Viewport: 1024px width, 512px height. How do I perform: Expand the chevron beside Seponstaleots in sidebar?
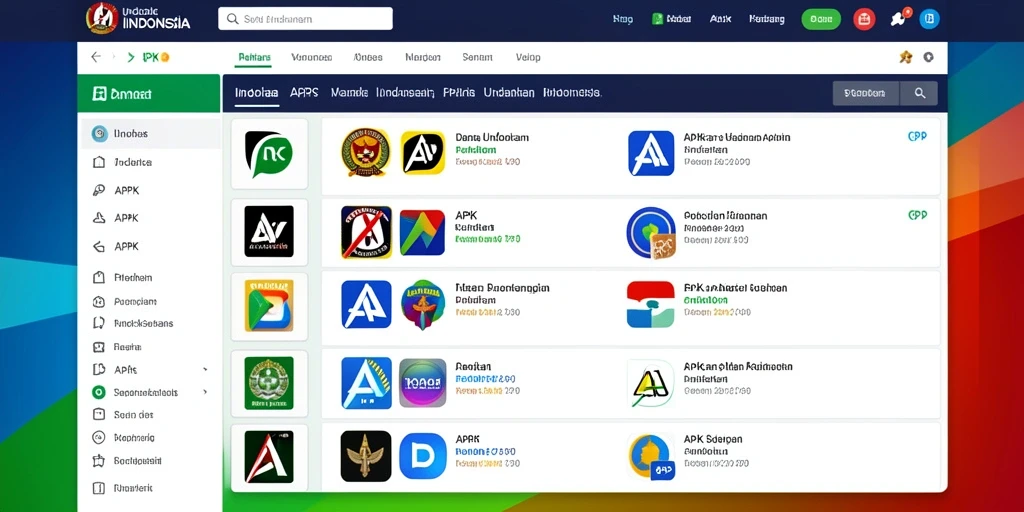pyautogui.click(x=205, y=392)
